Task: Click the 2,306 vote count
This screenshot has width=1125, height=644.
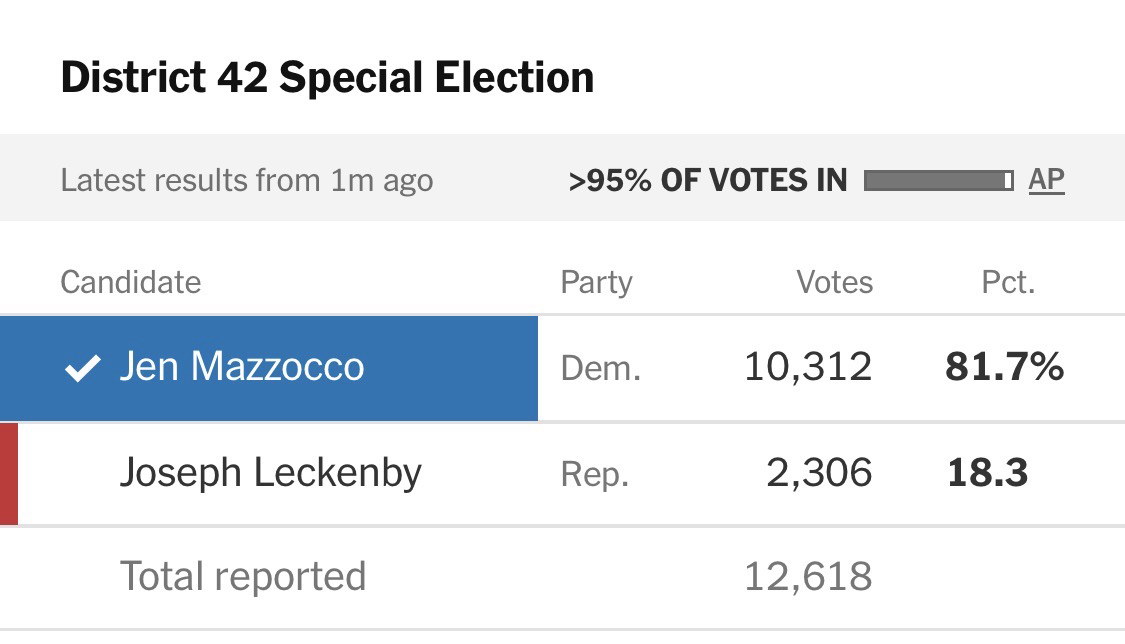Action: [x=819, y=472]
